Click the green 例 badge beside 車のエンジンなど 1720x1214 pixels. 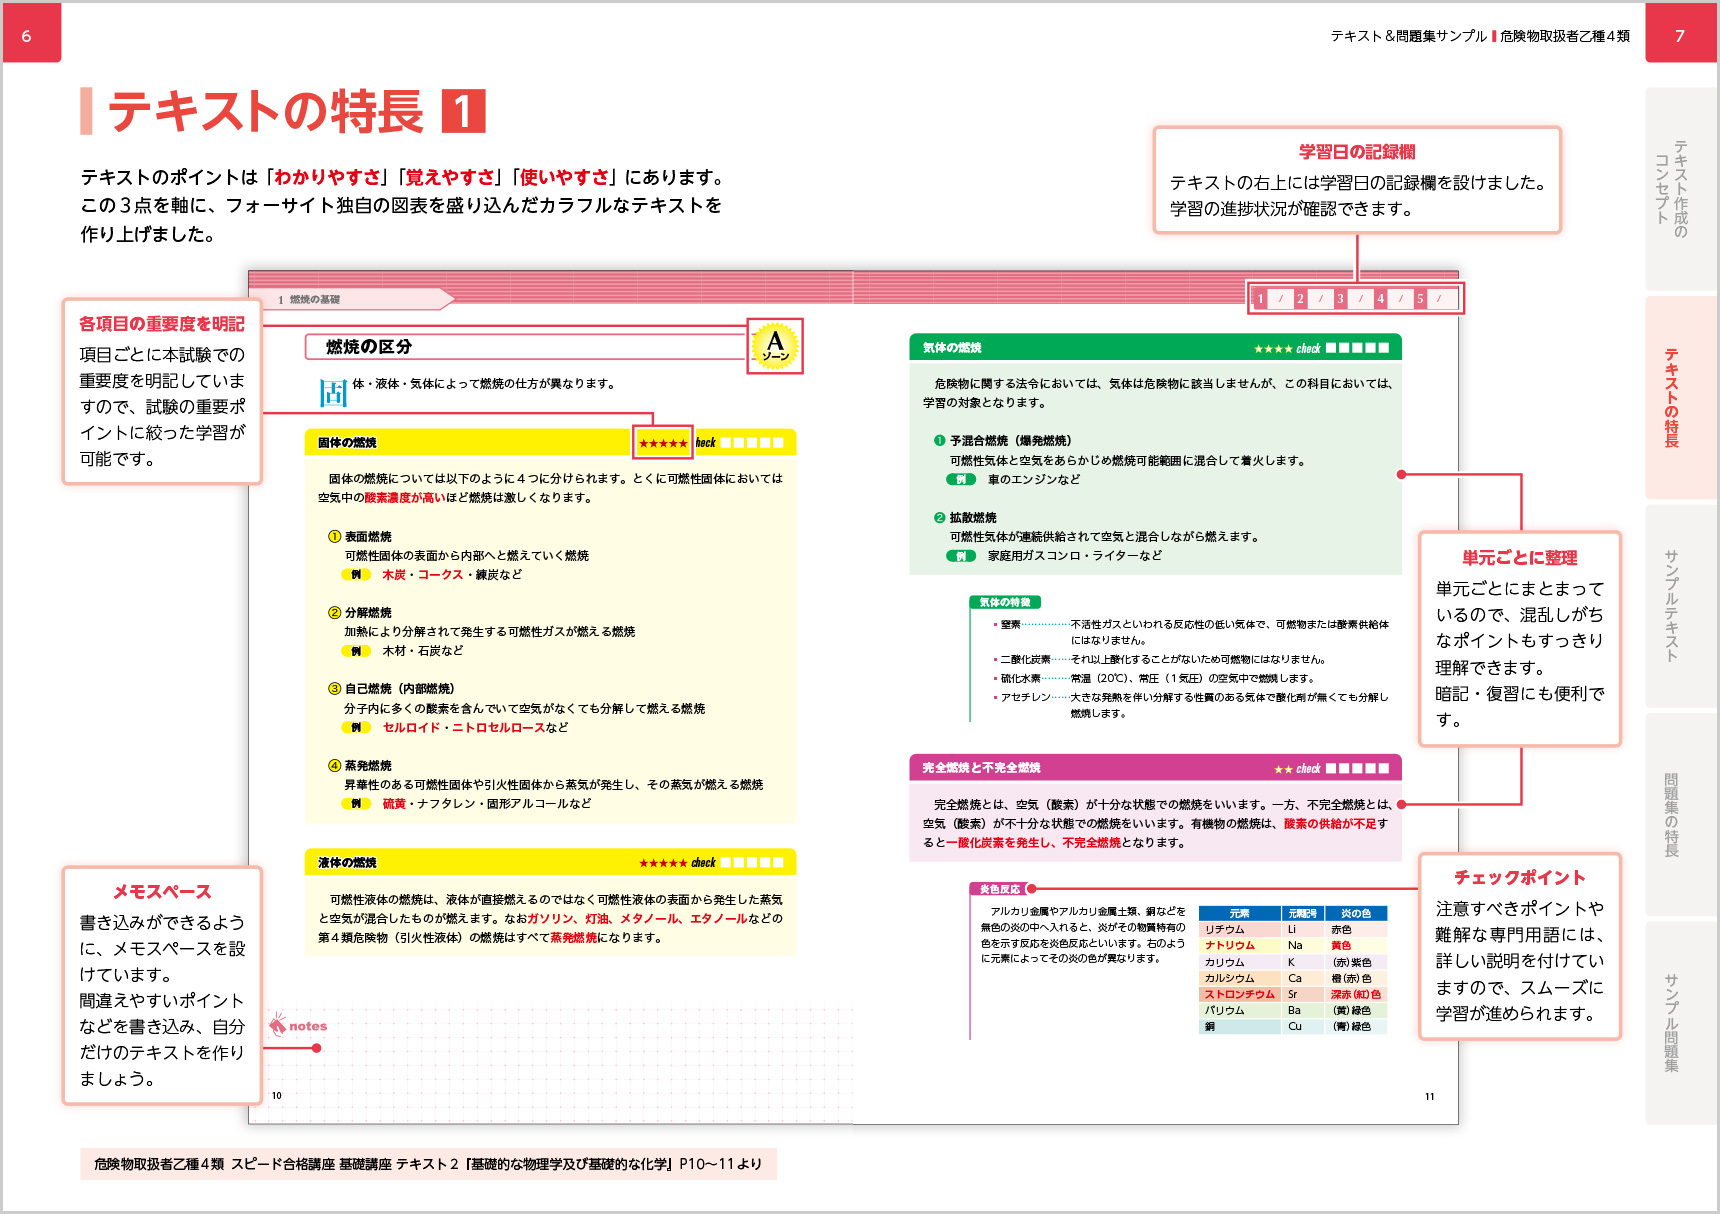[961, 480]
